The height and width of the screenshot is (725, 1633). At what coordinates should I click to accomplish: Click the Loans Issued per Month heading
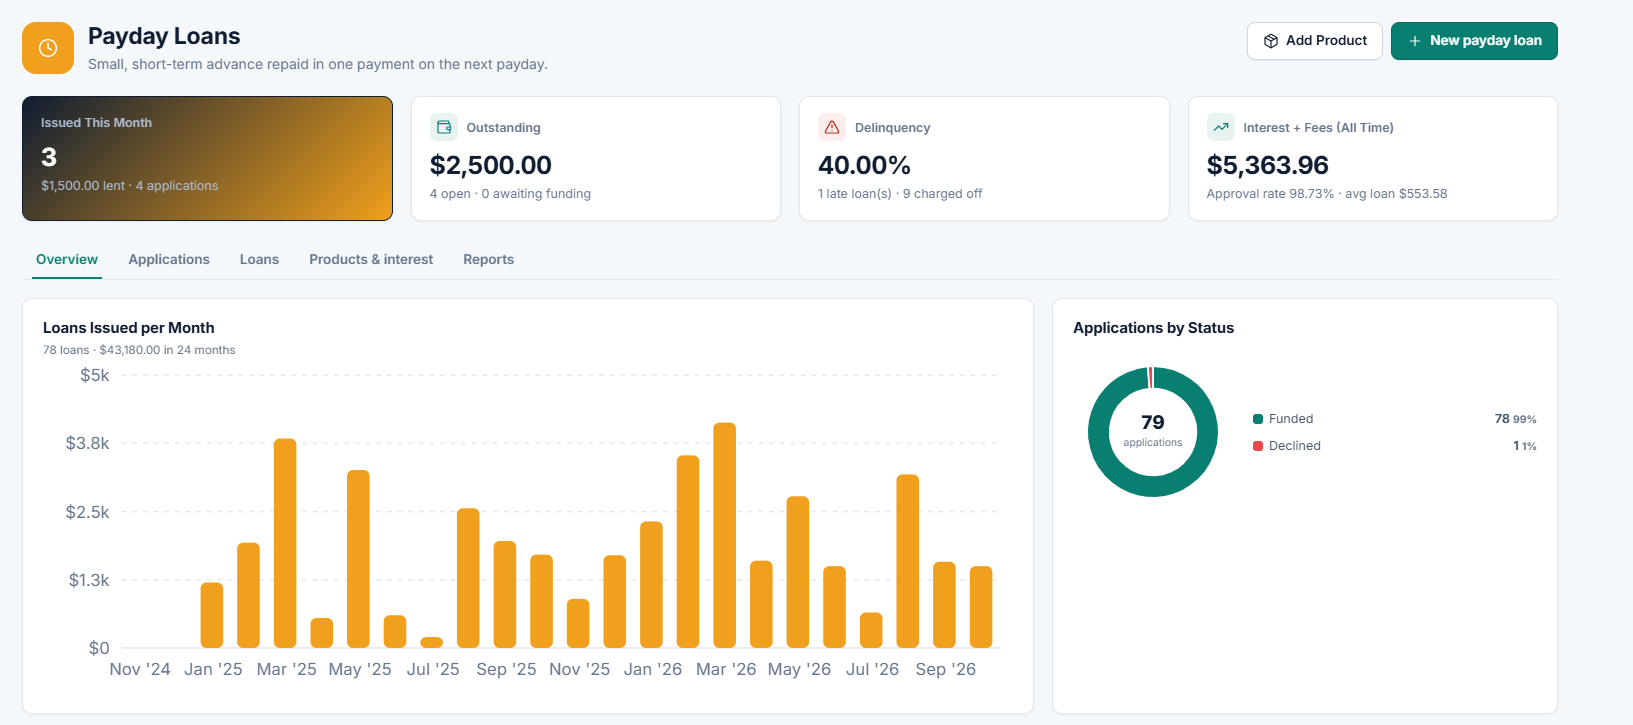coord(129,328)
